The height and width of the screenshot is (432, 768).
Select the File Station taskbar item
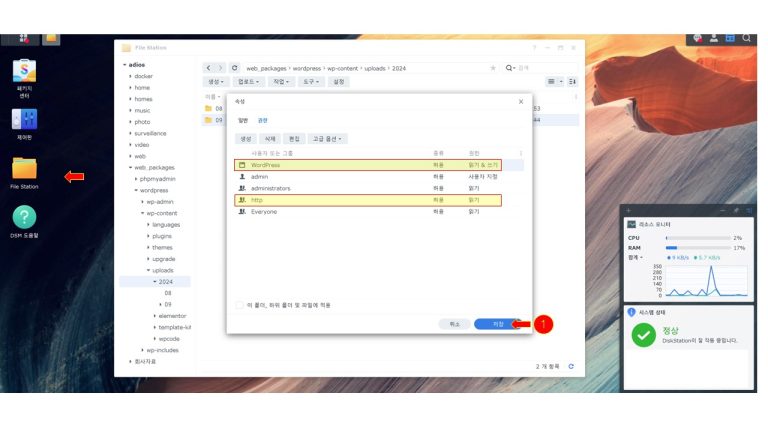(51, 39)
